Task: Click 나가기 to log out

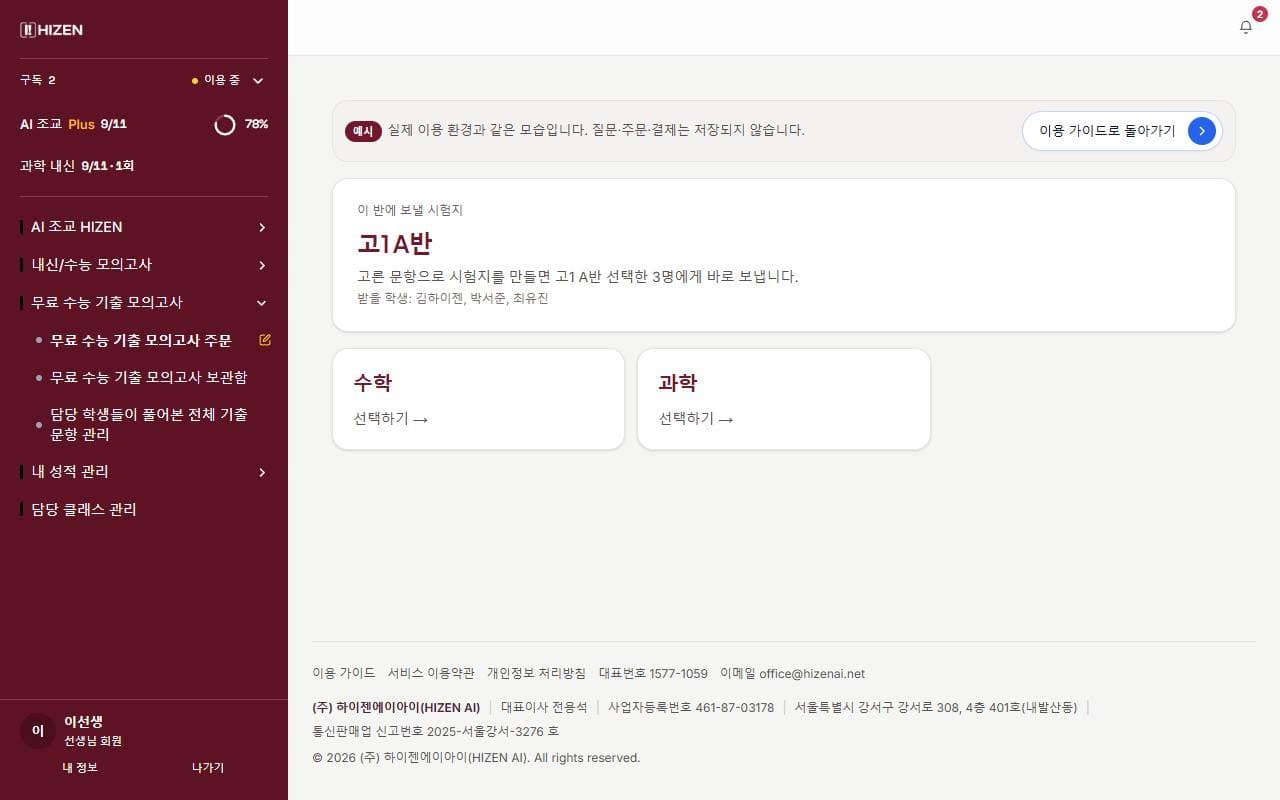Action: [x=208, y=767]
